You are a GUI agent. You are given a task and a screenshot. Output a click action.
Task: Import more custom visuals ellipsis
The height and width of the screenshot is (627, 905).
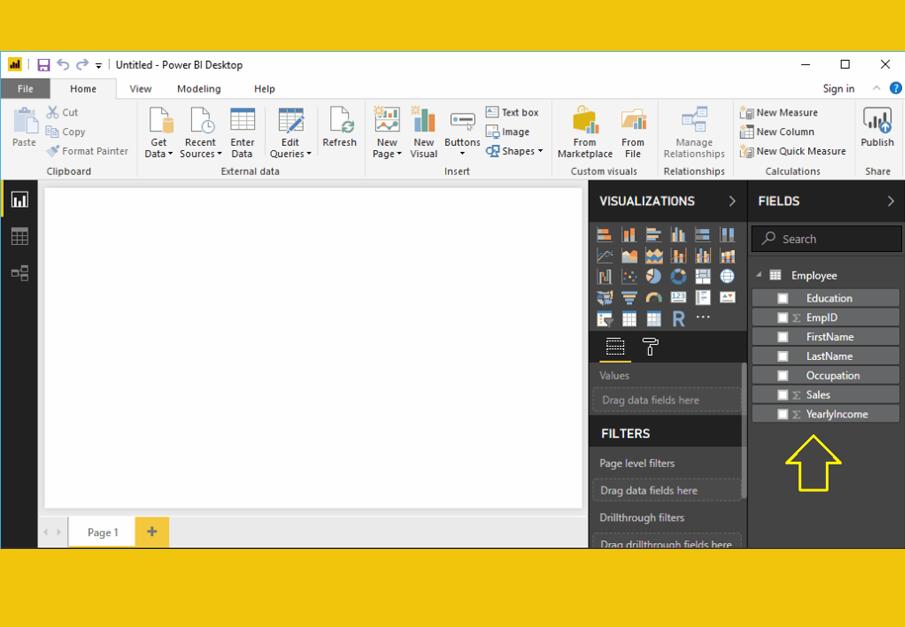[703, 317]
